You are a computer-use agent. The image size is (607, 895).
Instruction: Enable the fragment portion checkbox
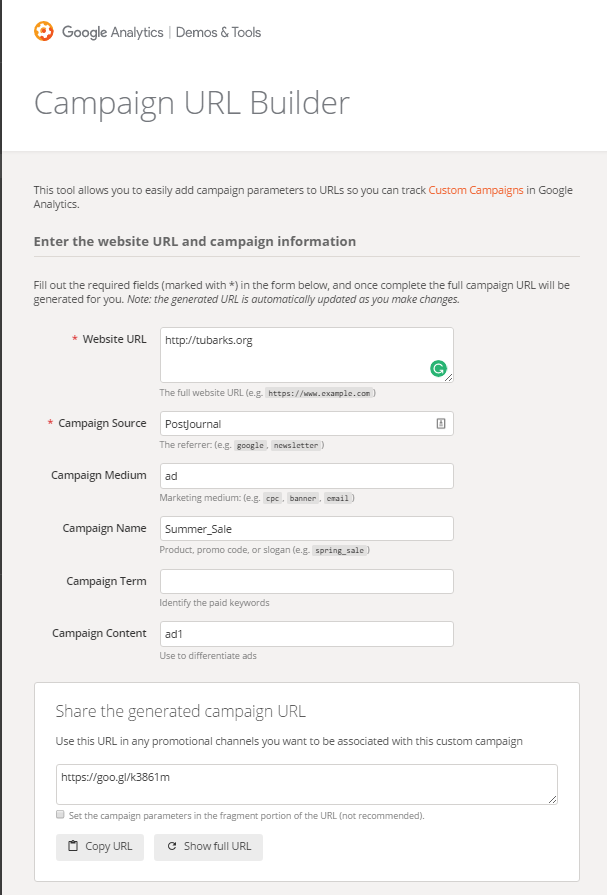[x=61, y=815]
